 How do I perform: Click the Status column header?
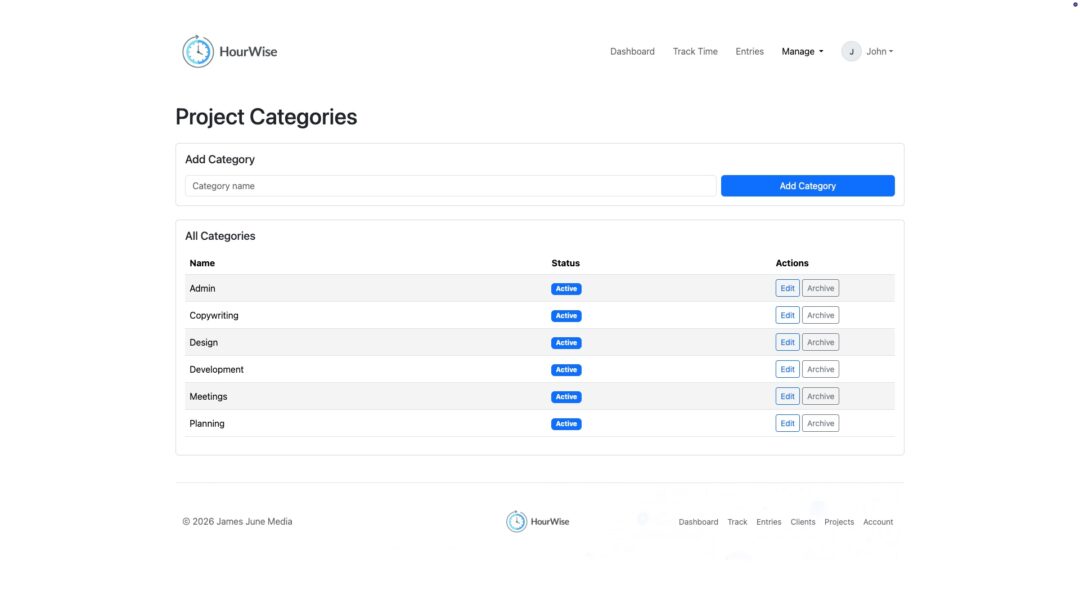[565, 263]
